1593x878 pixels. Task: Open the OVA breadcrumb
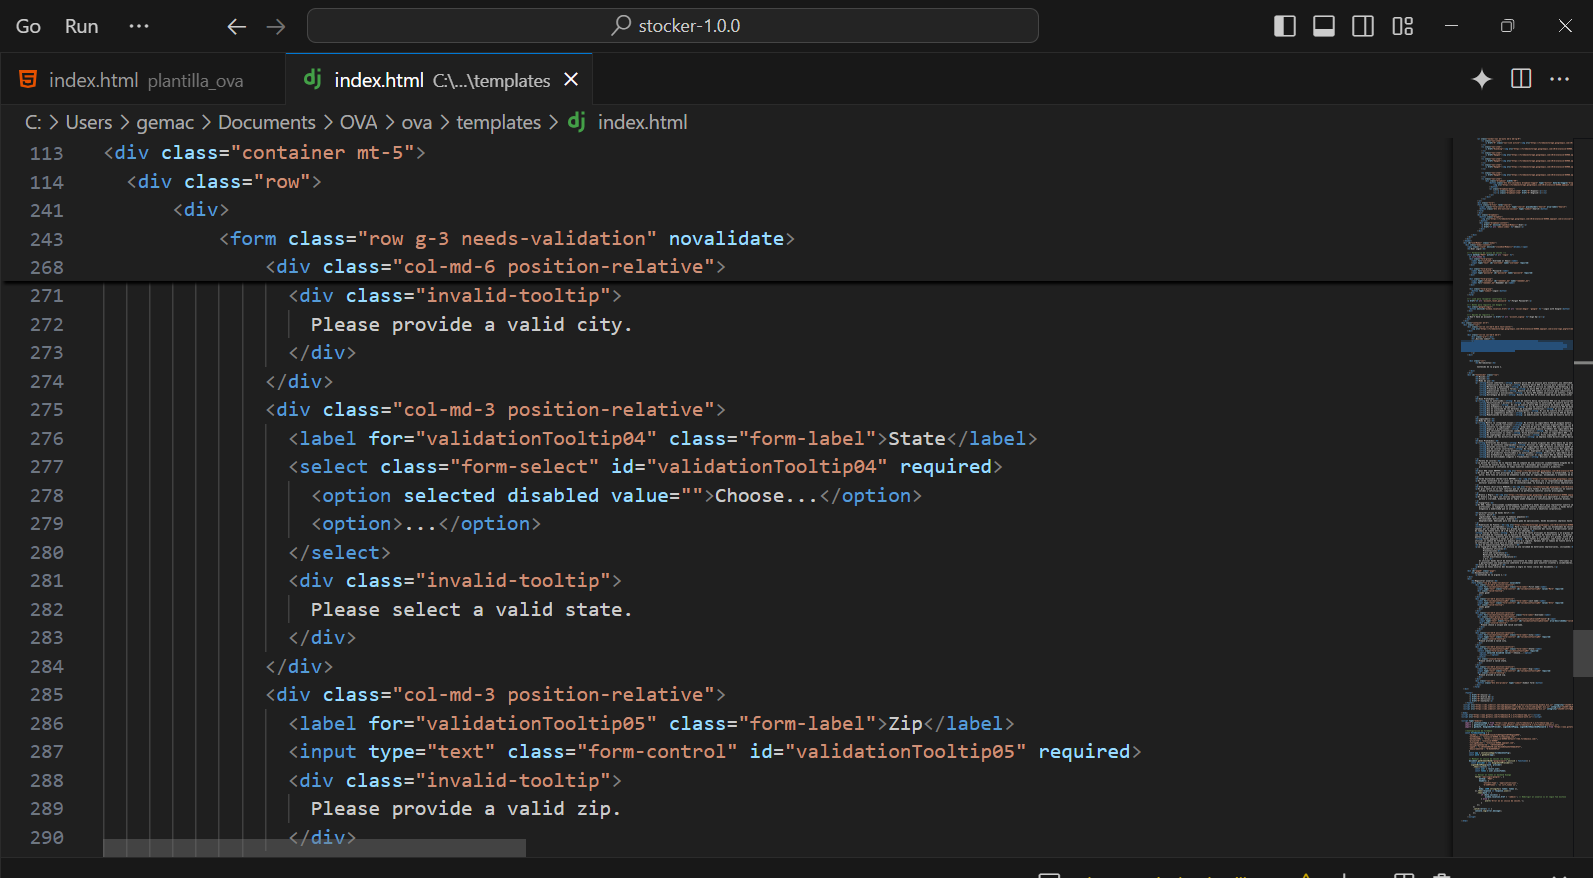point(358,122)
